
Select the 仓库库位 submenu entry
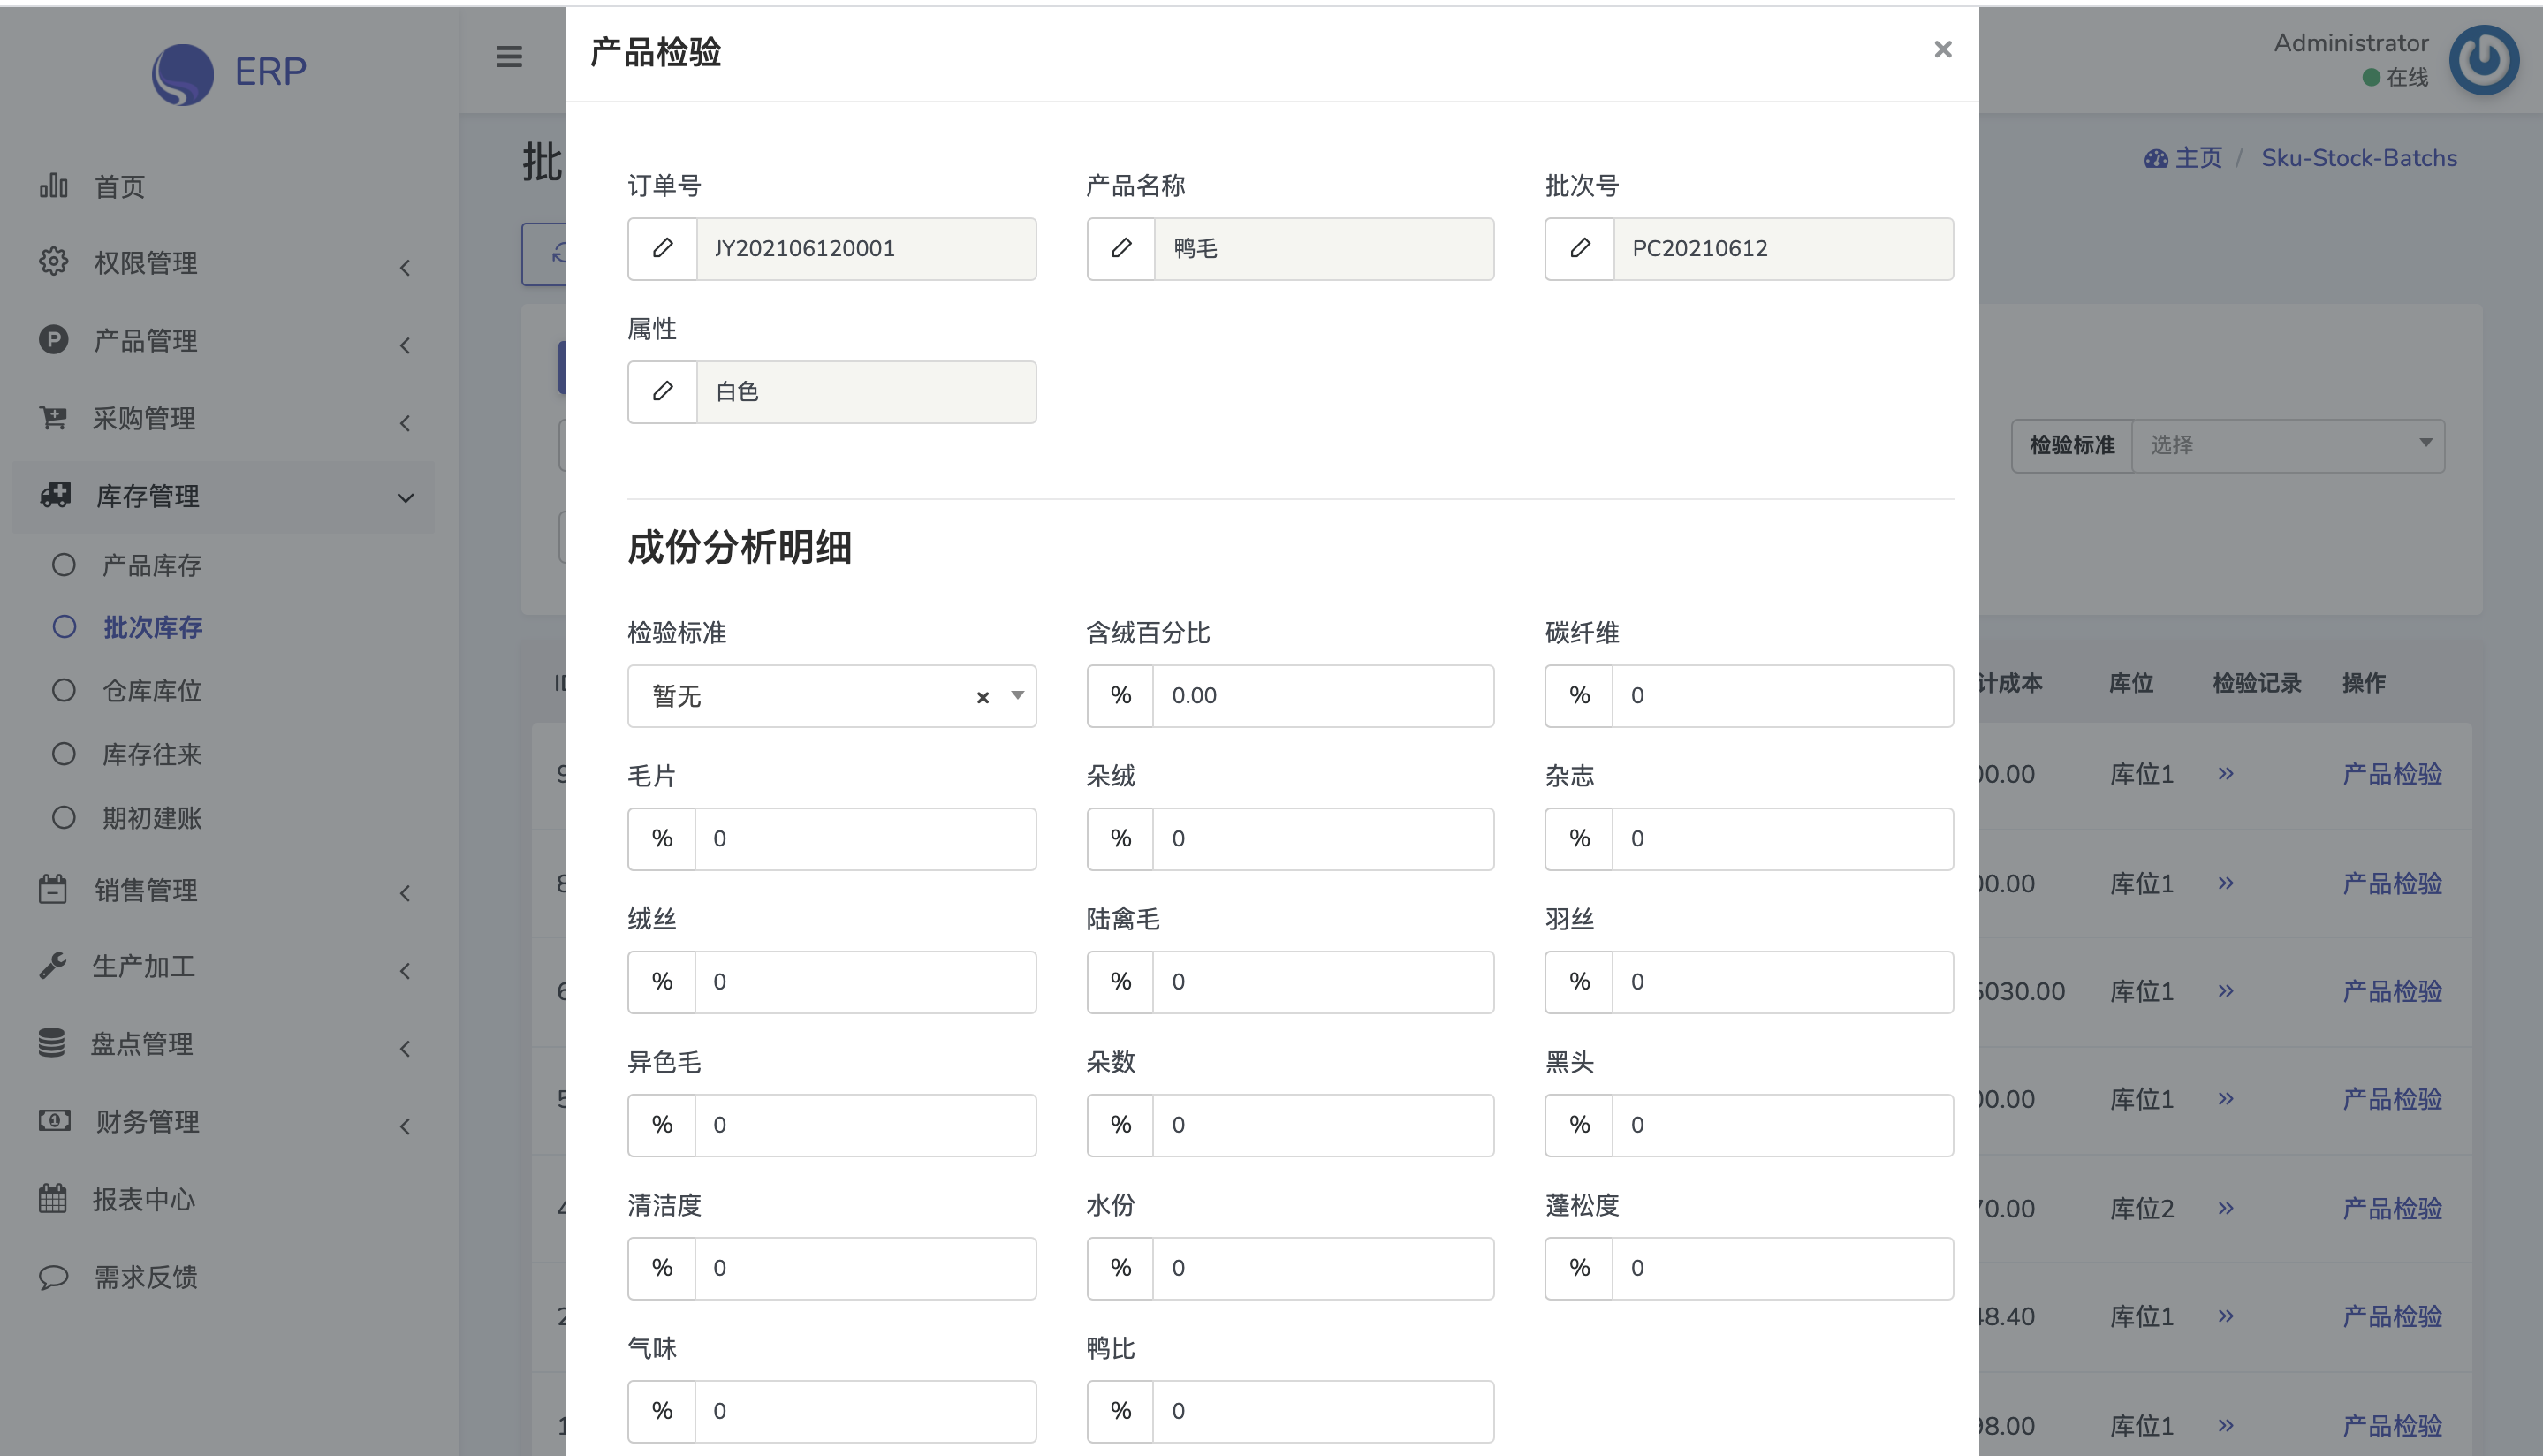[151, 691]
